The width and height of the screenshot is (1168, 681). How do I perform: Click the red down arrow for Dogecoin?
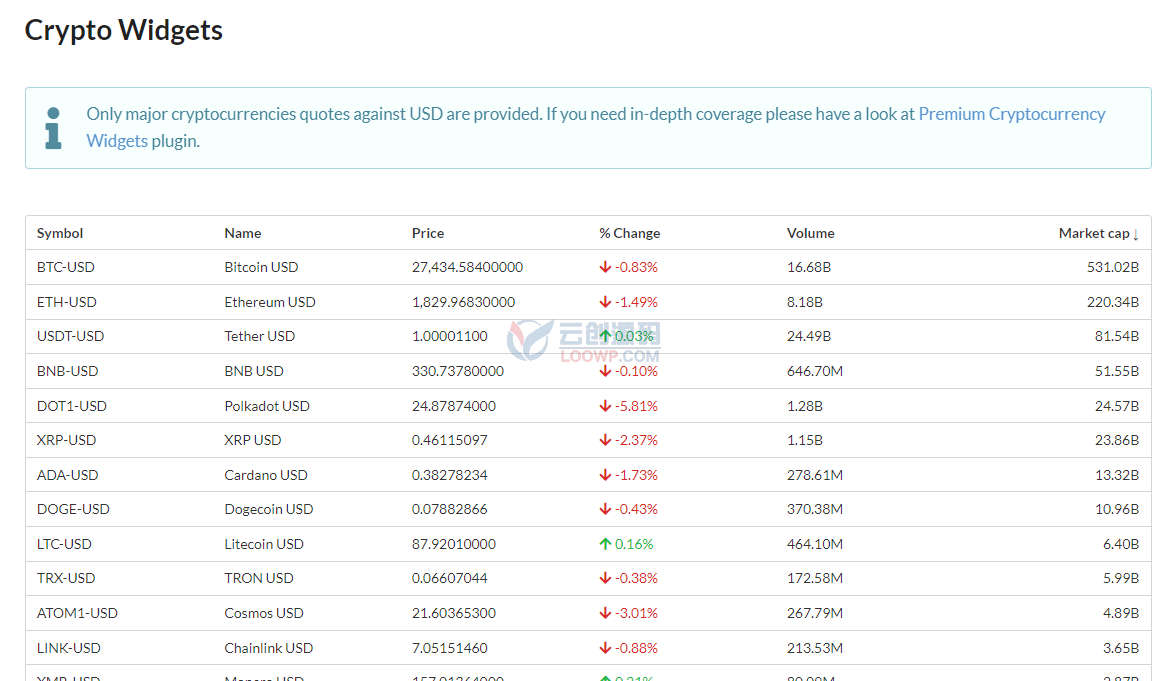(x=605, y=509)
